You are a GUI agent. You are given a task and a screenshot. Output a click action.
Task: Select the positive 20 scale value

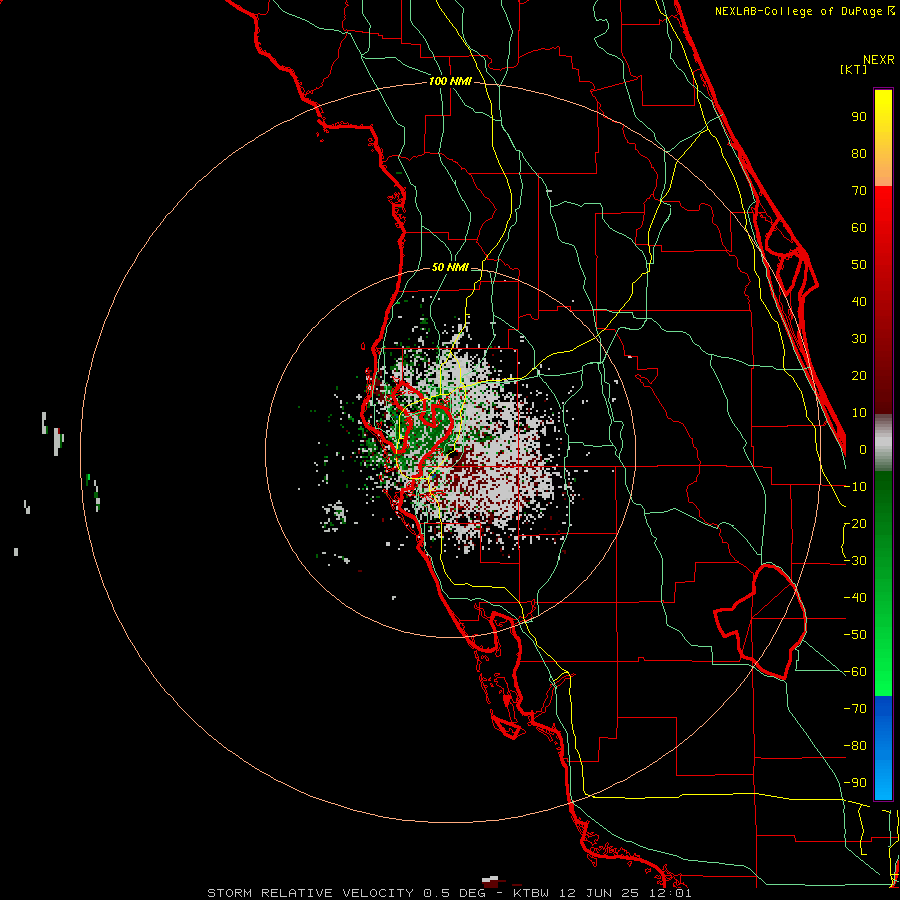859,375
